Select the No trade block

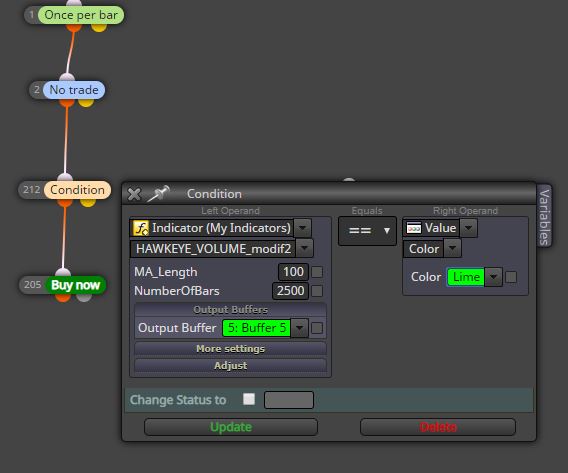pyautogui.click(x=74, y=90)
